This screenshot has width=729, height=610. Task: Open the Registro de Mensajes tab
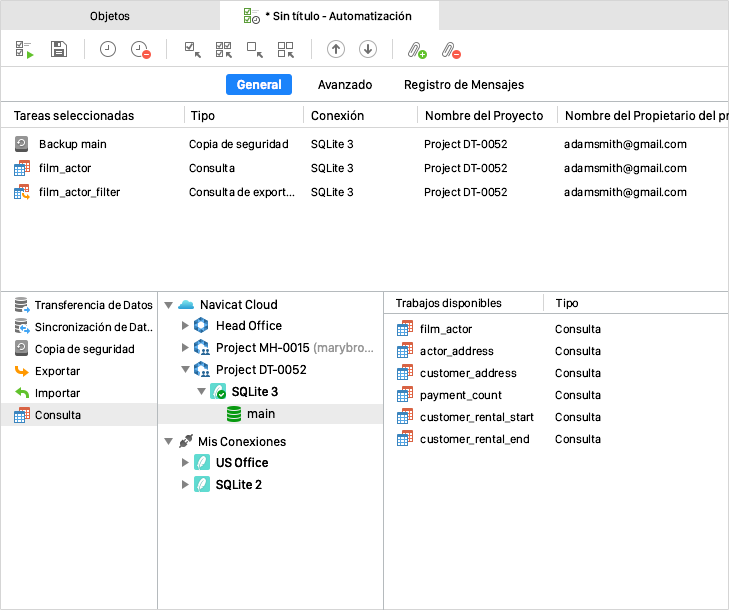pos(464,85)
